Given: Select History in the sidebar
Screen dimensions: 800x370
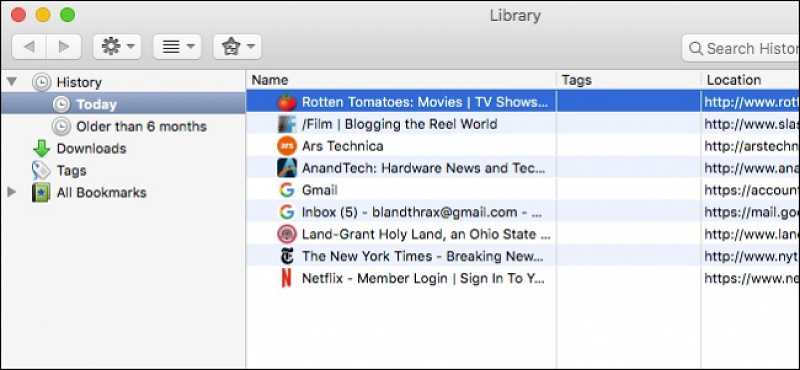Looking at the screenshot, I should (x=79, y=82).
